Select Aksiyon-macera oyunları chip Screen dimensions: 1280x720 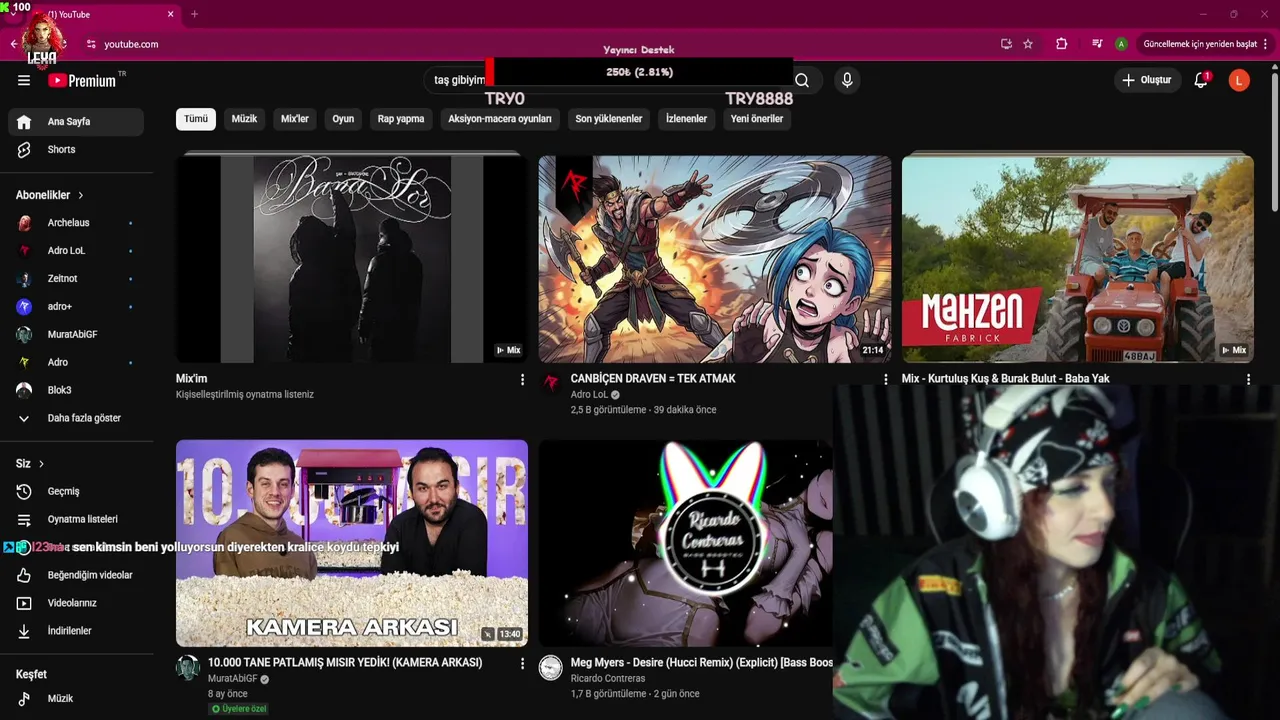pyautogui.click(x=500, y=119)
